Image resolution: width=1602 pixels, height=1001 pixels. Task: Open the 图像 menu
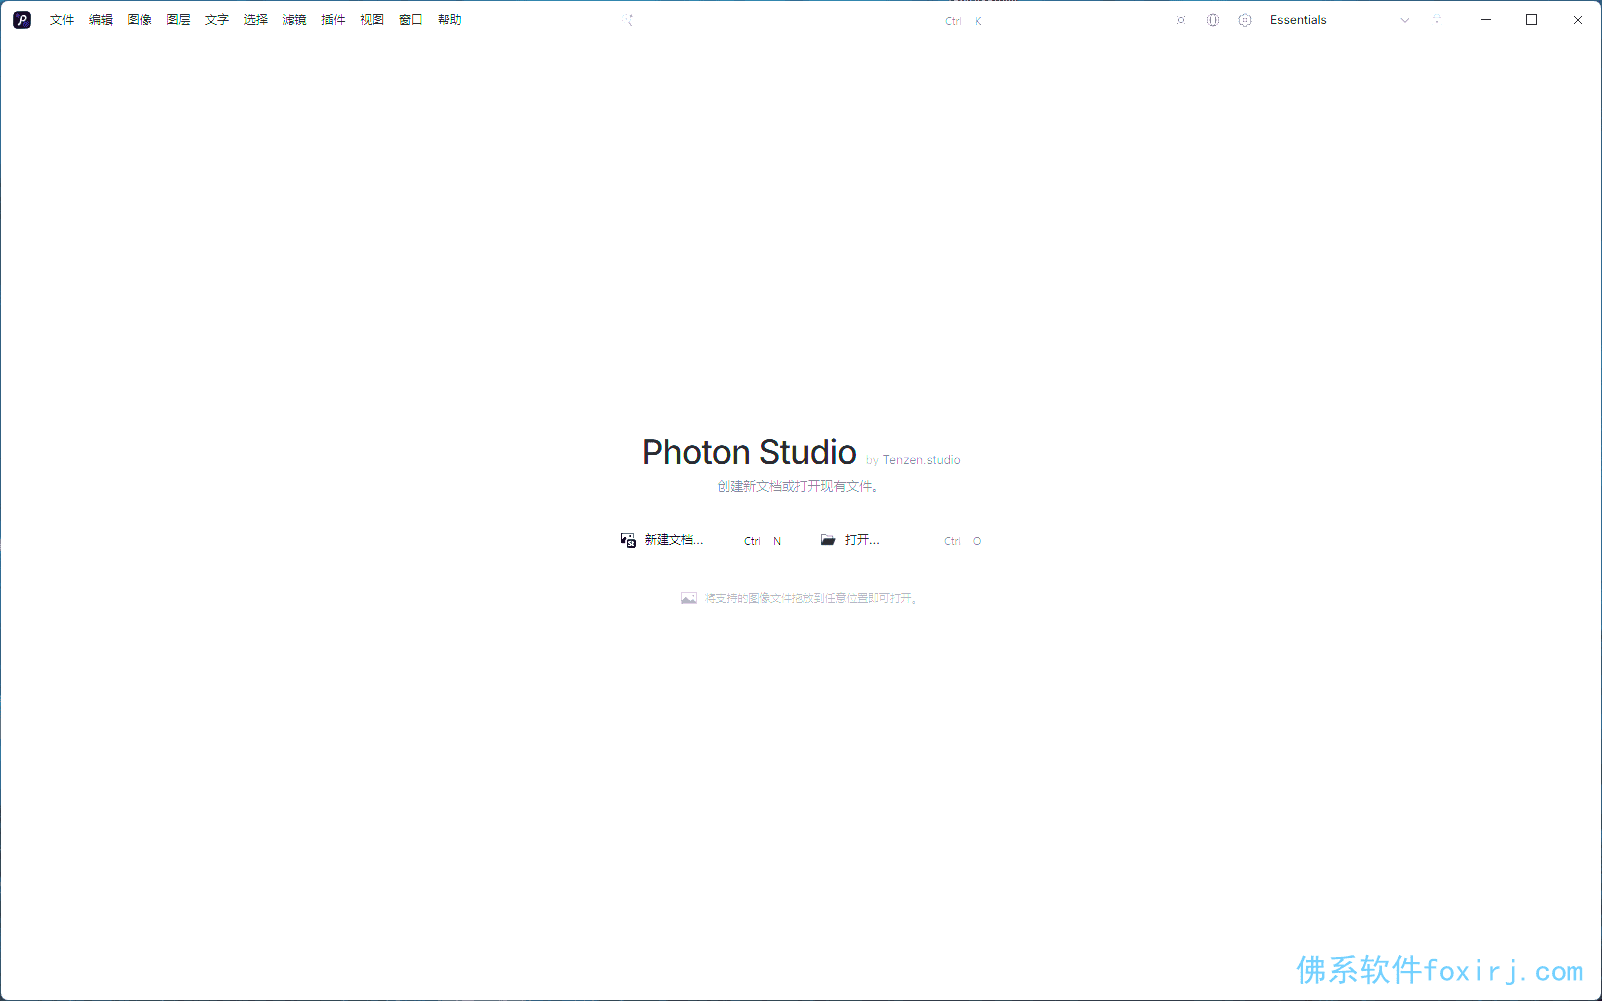(x=140, y=20)
